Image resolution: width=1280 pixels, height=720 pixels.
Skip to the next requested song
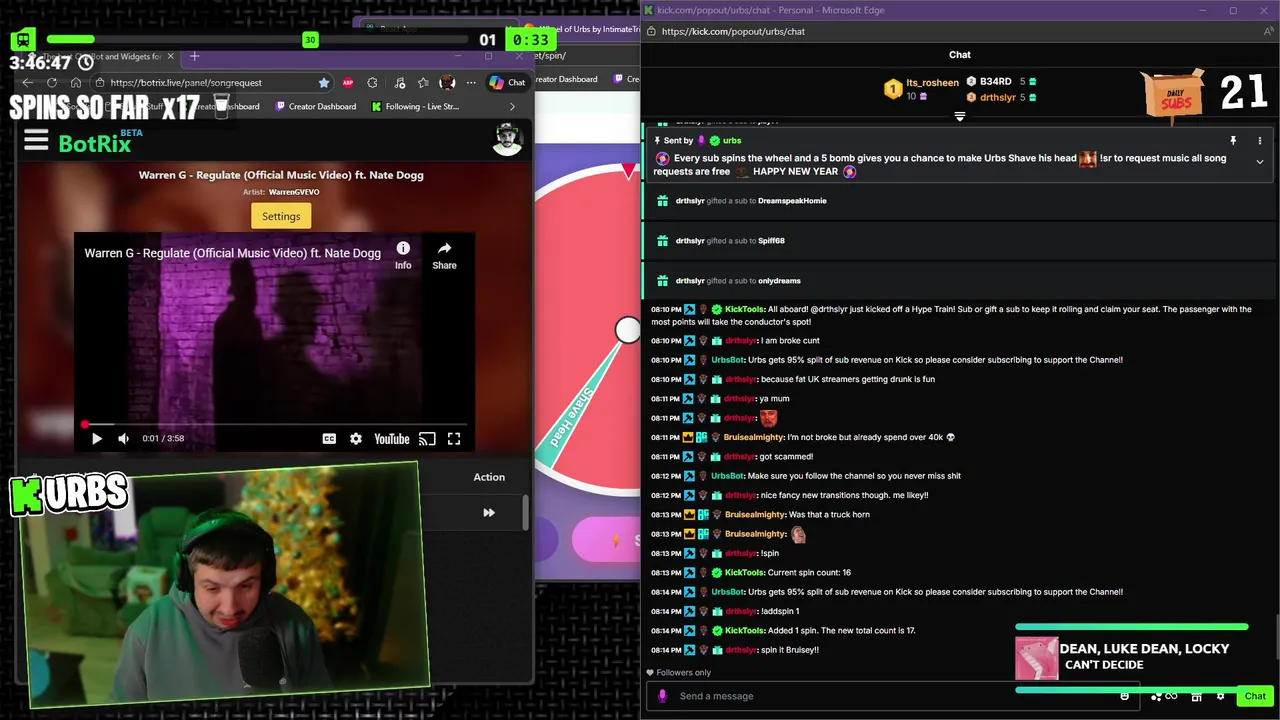pos(489,513)
